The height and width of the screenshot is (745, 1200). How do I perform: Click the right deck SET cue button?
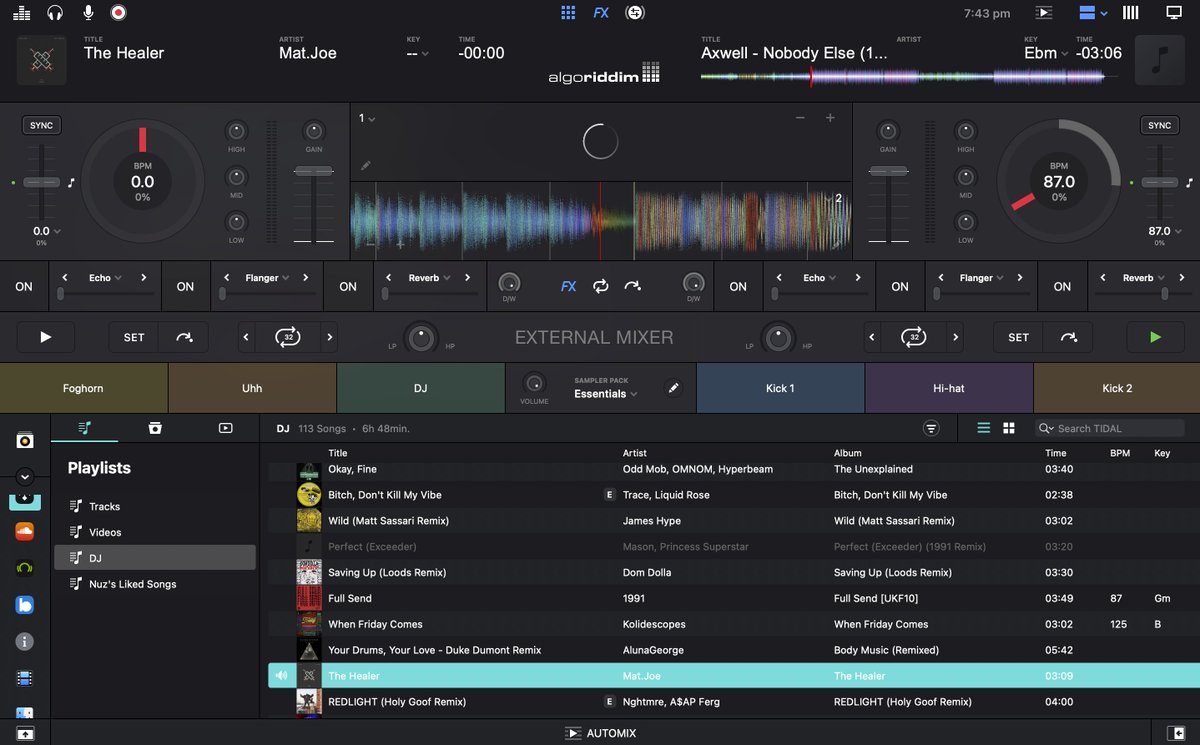(x=1018, y=337)
